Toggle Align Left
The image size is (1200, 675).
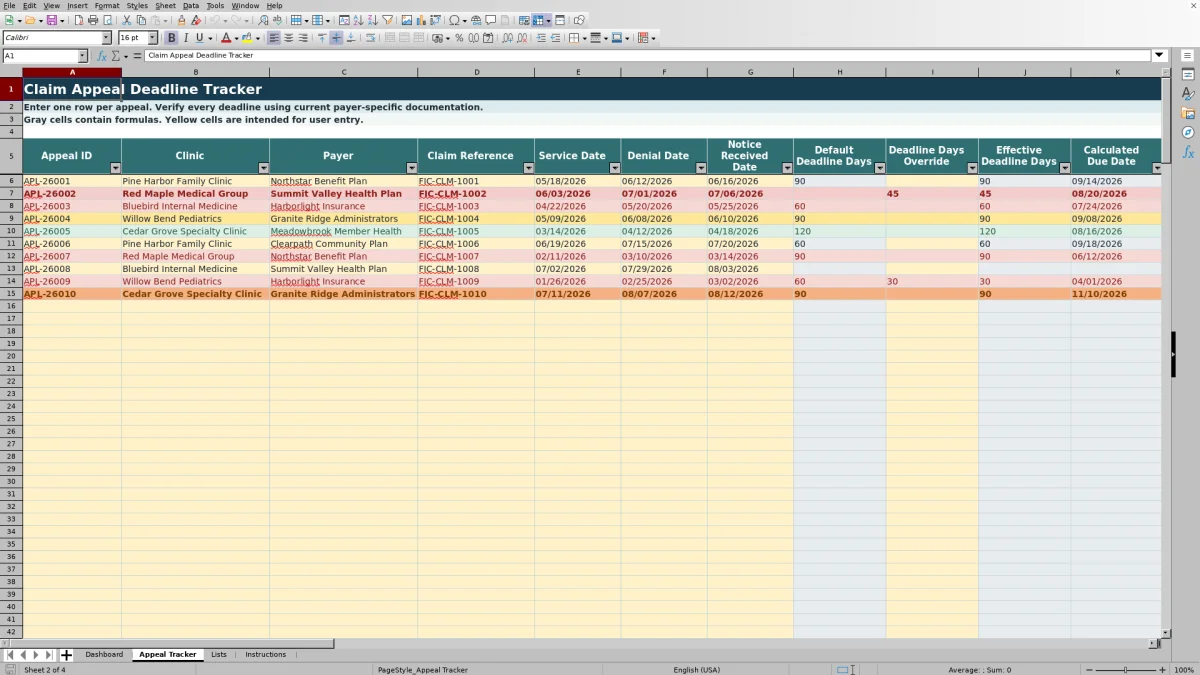pos(273,38)
